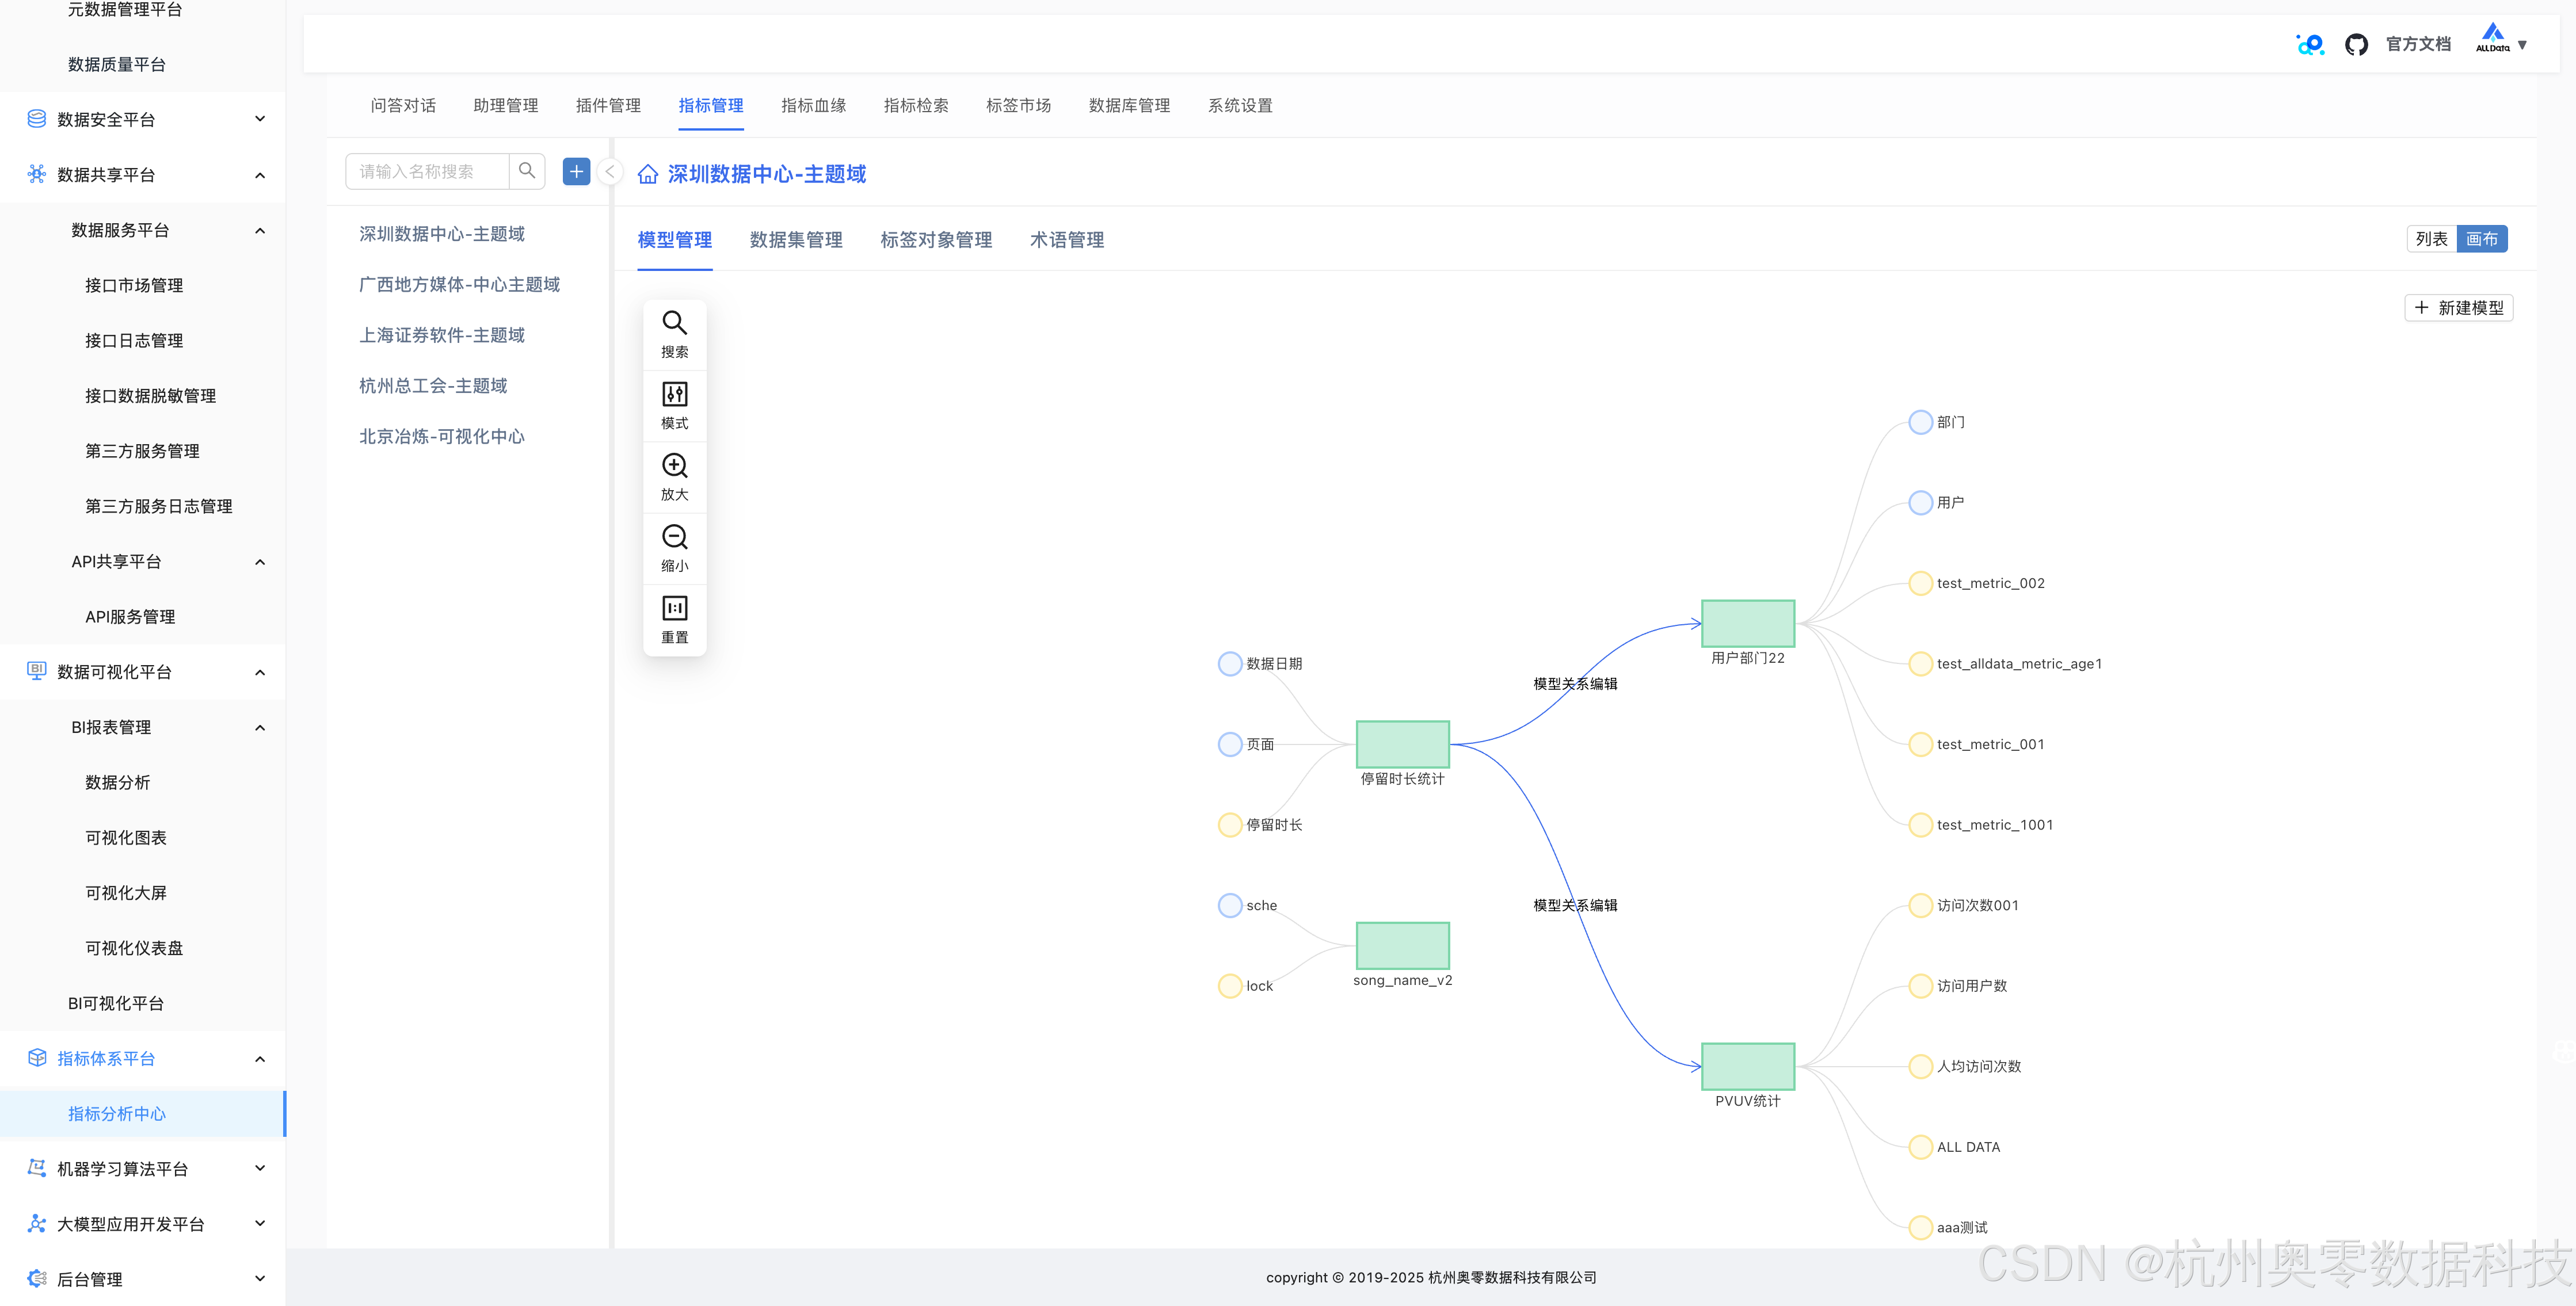Reset the canvas view with 重置

tap(674, 619)
